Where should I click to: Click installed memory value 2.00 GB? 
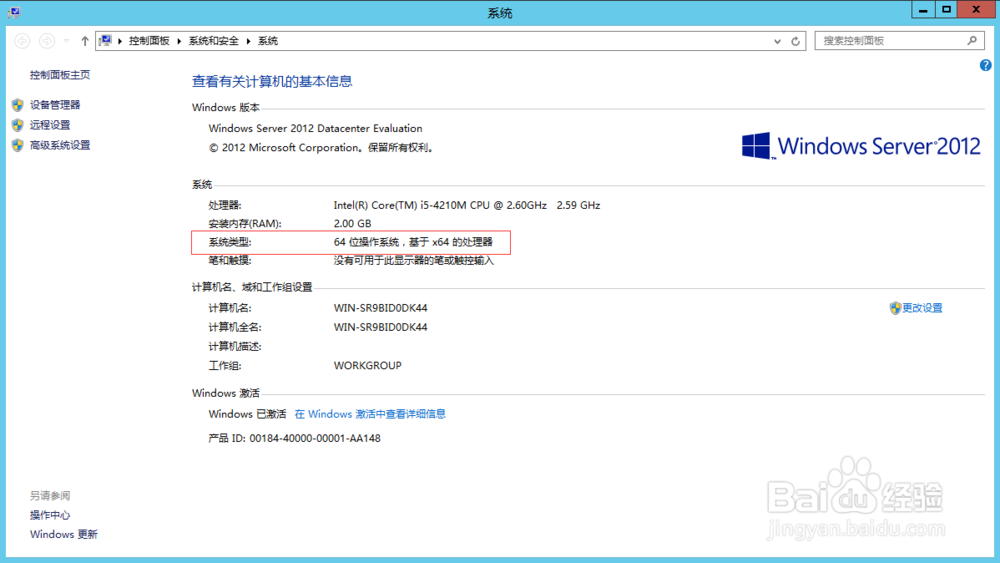(352, 224)
